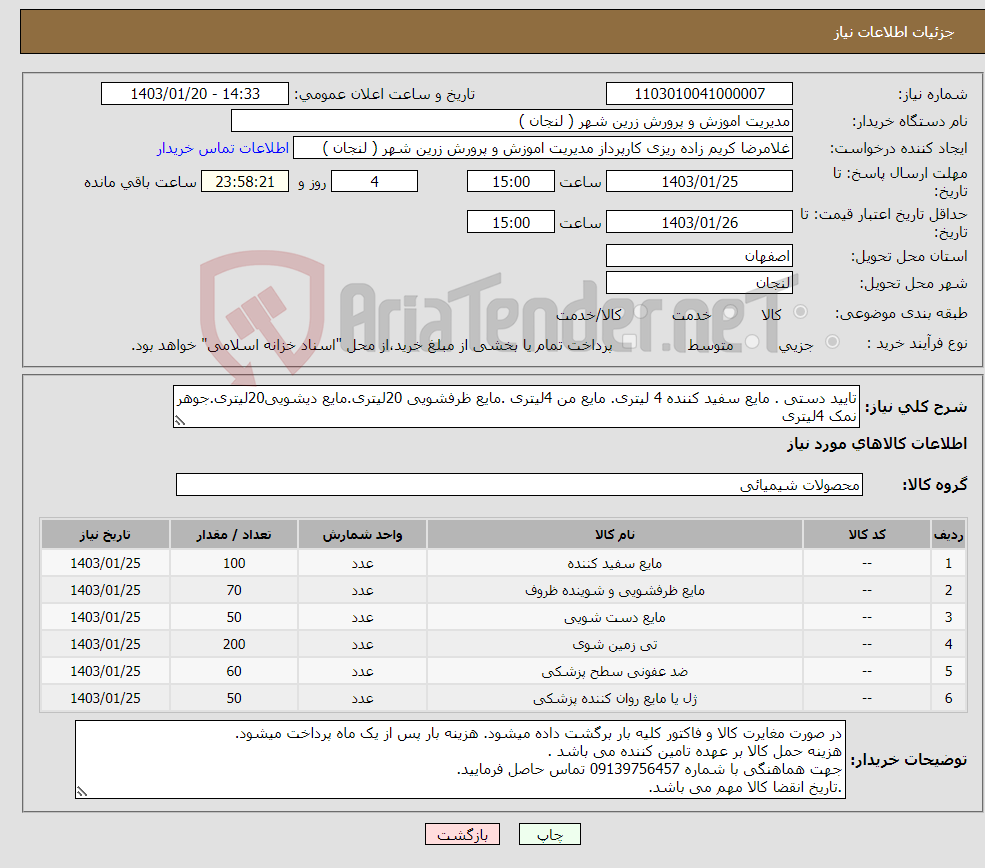Click the goods group field محصولات شیمیائی

pyautogui.click(x=520, y=484)
